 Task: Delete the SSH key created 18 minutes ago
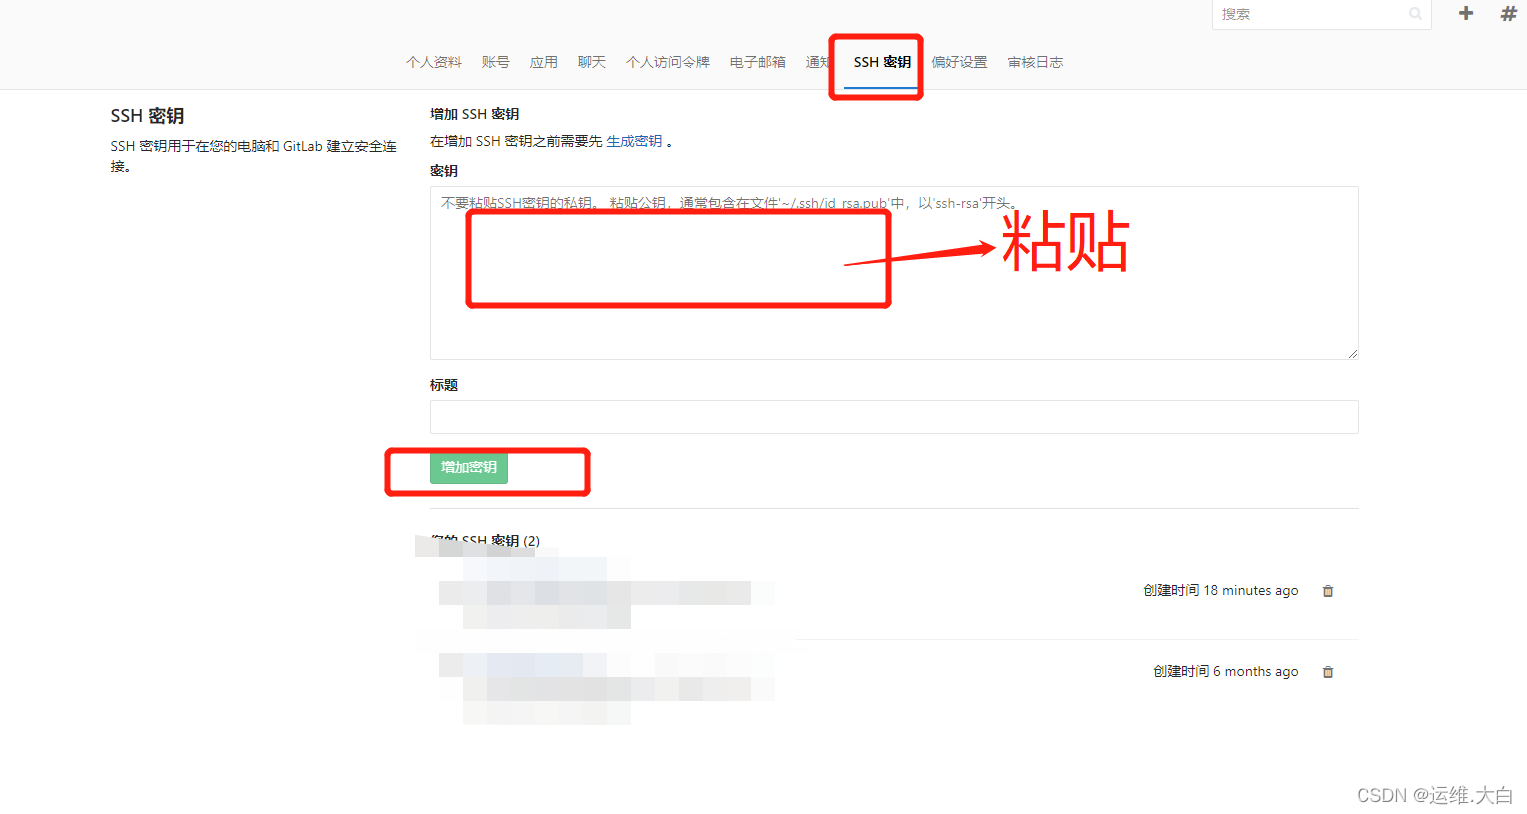[1327, 590]
